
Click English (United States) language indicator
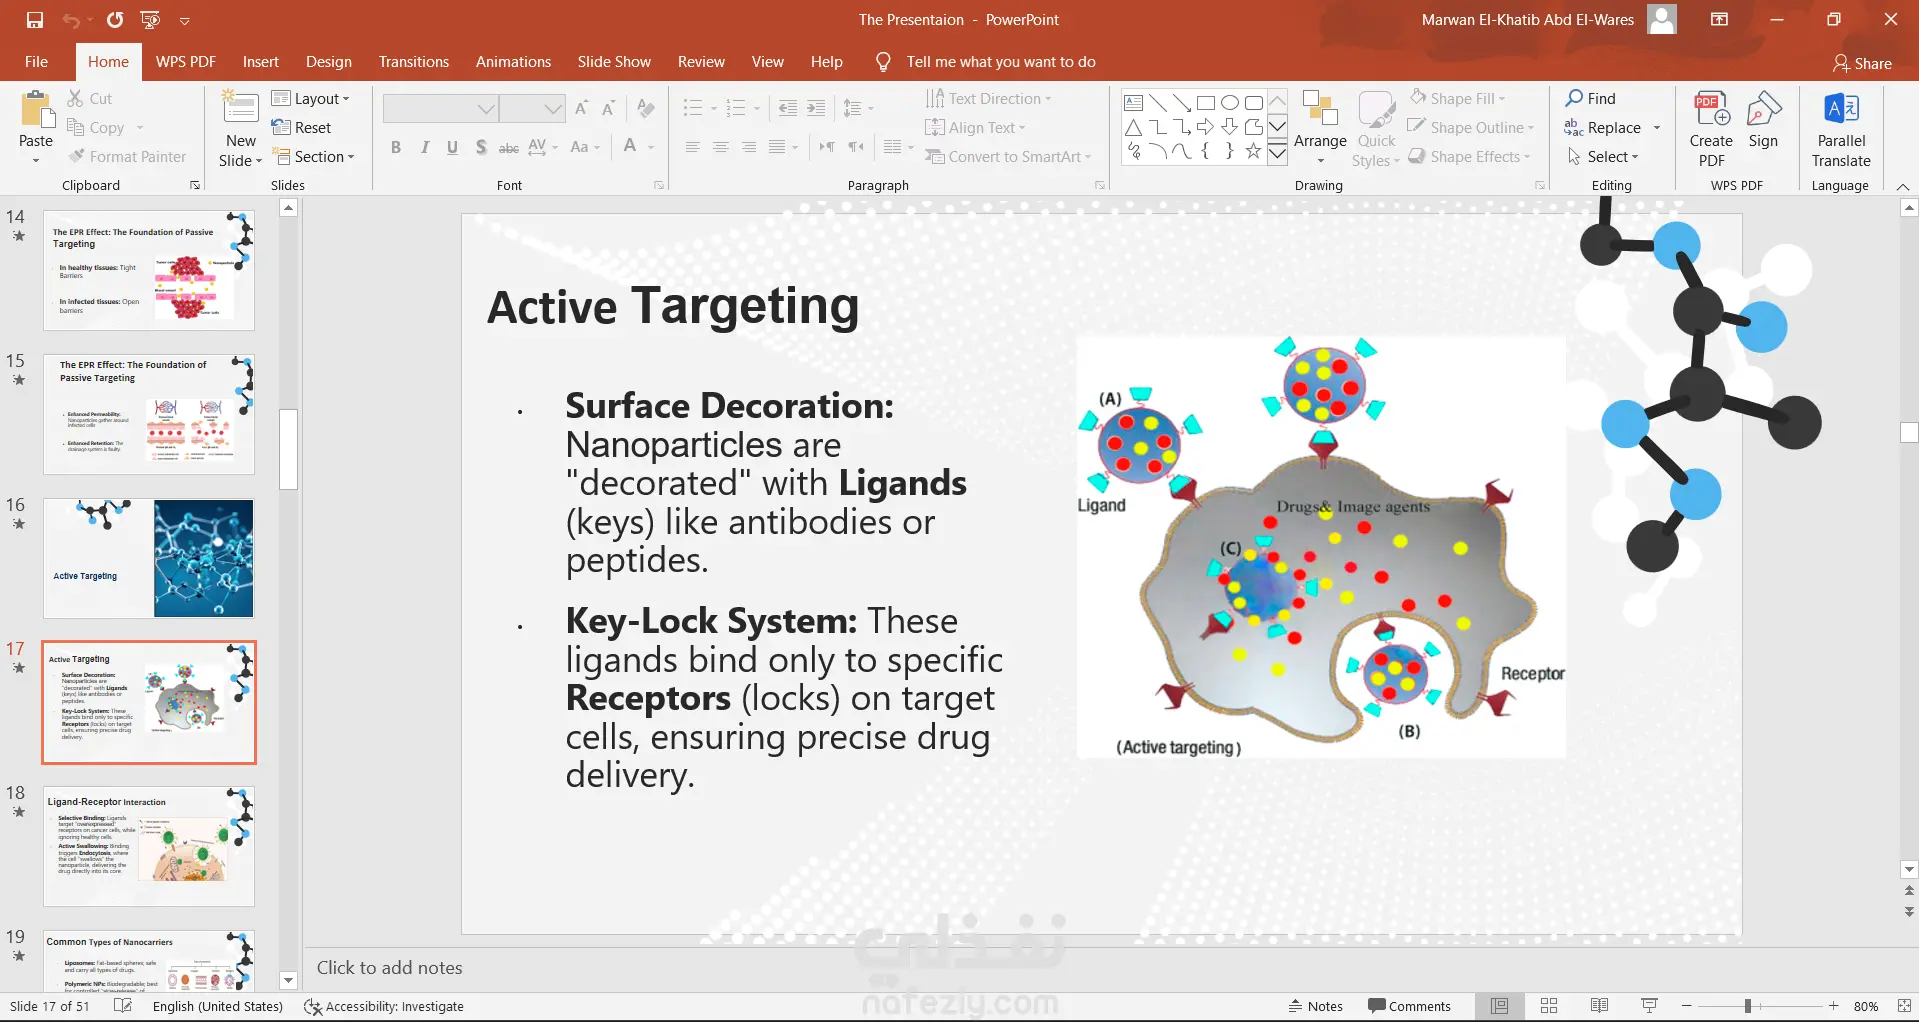click(x=218, y=1006)
